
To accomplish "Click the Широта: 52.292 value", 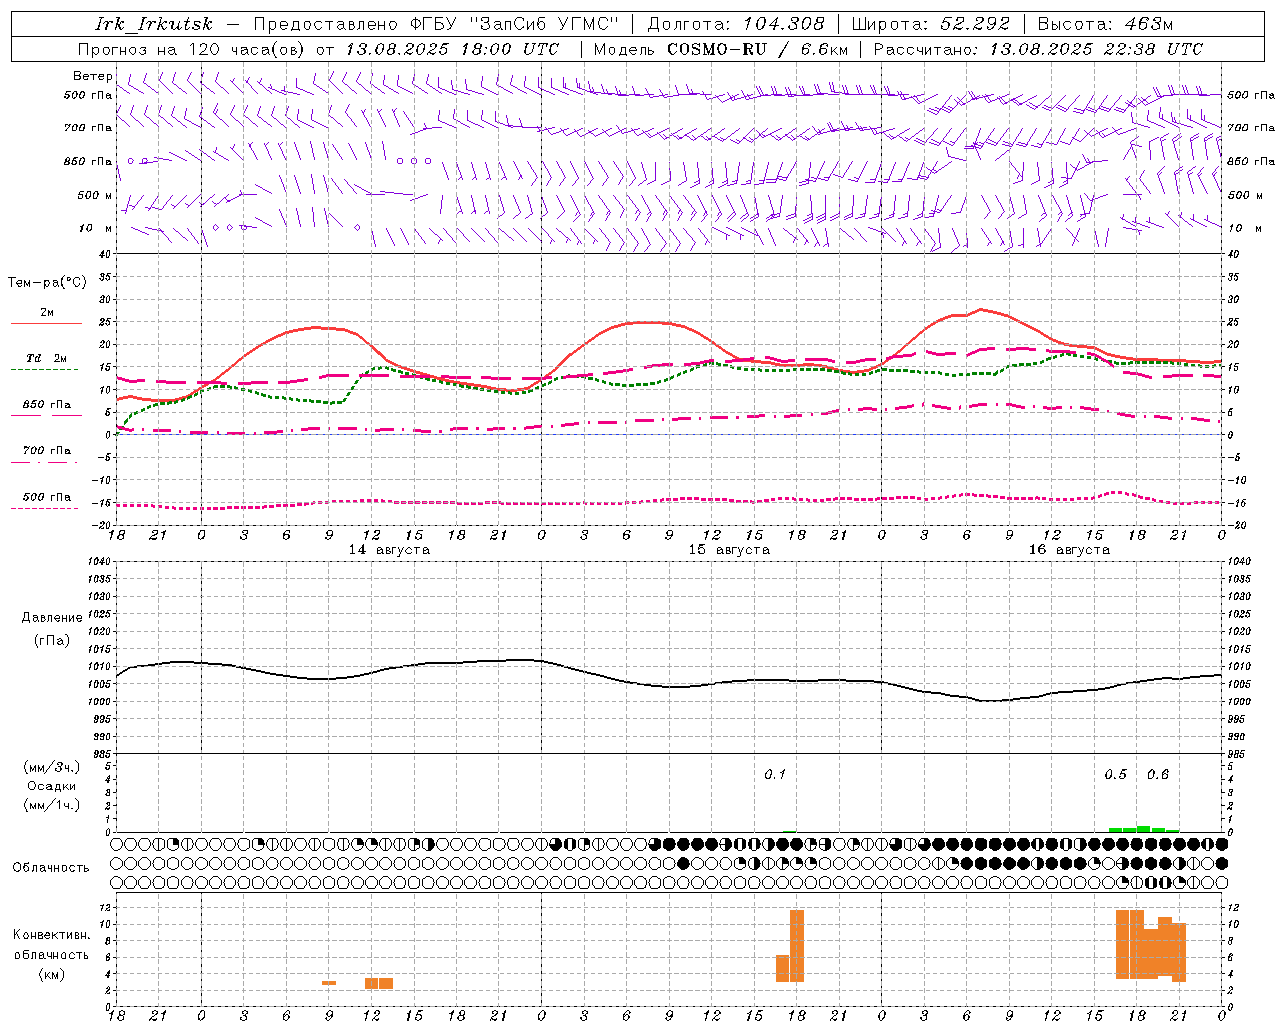I will [931, 24].
